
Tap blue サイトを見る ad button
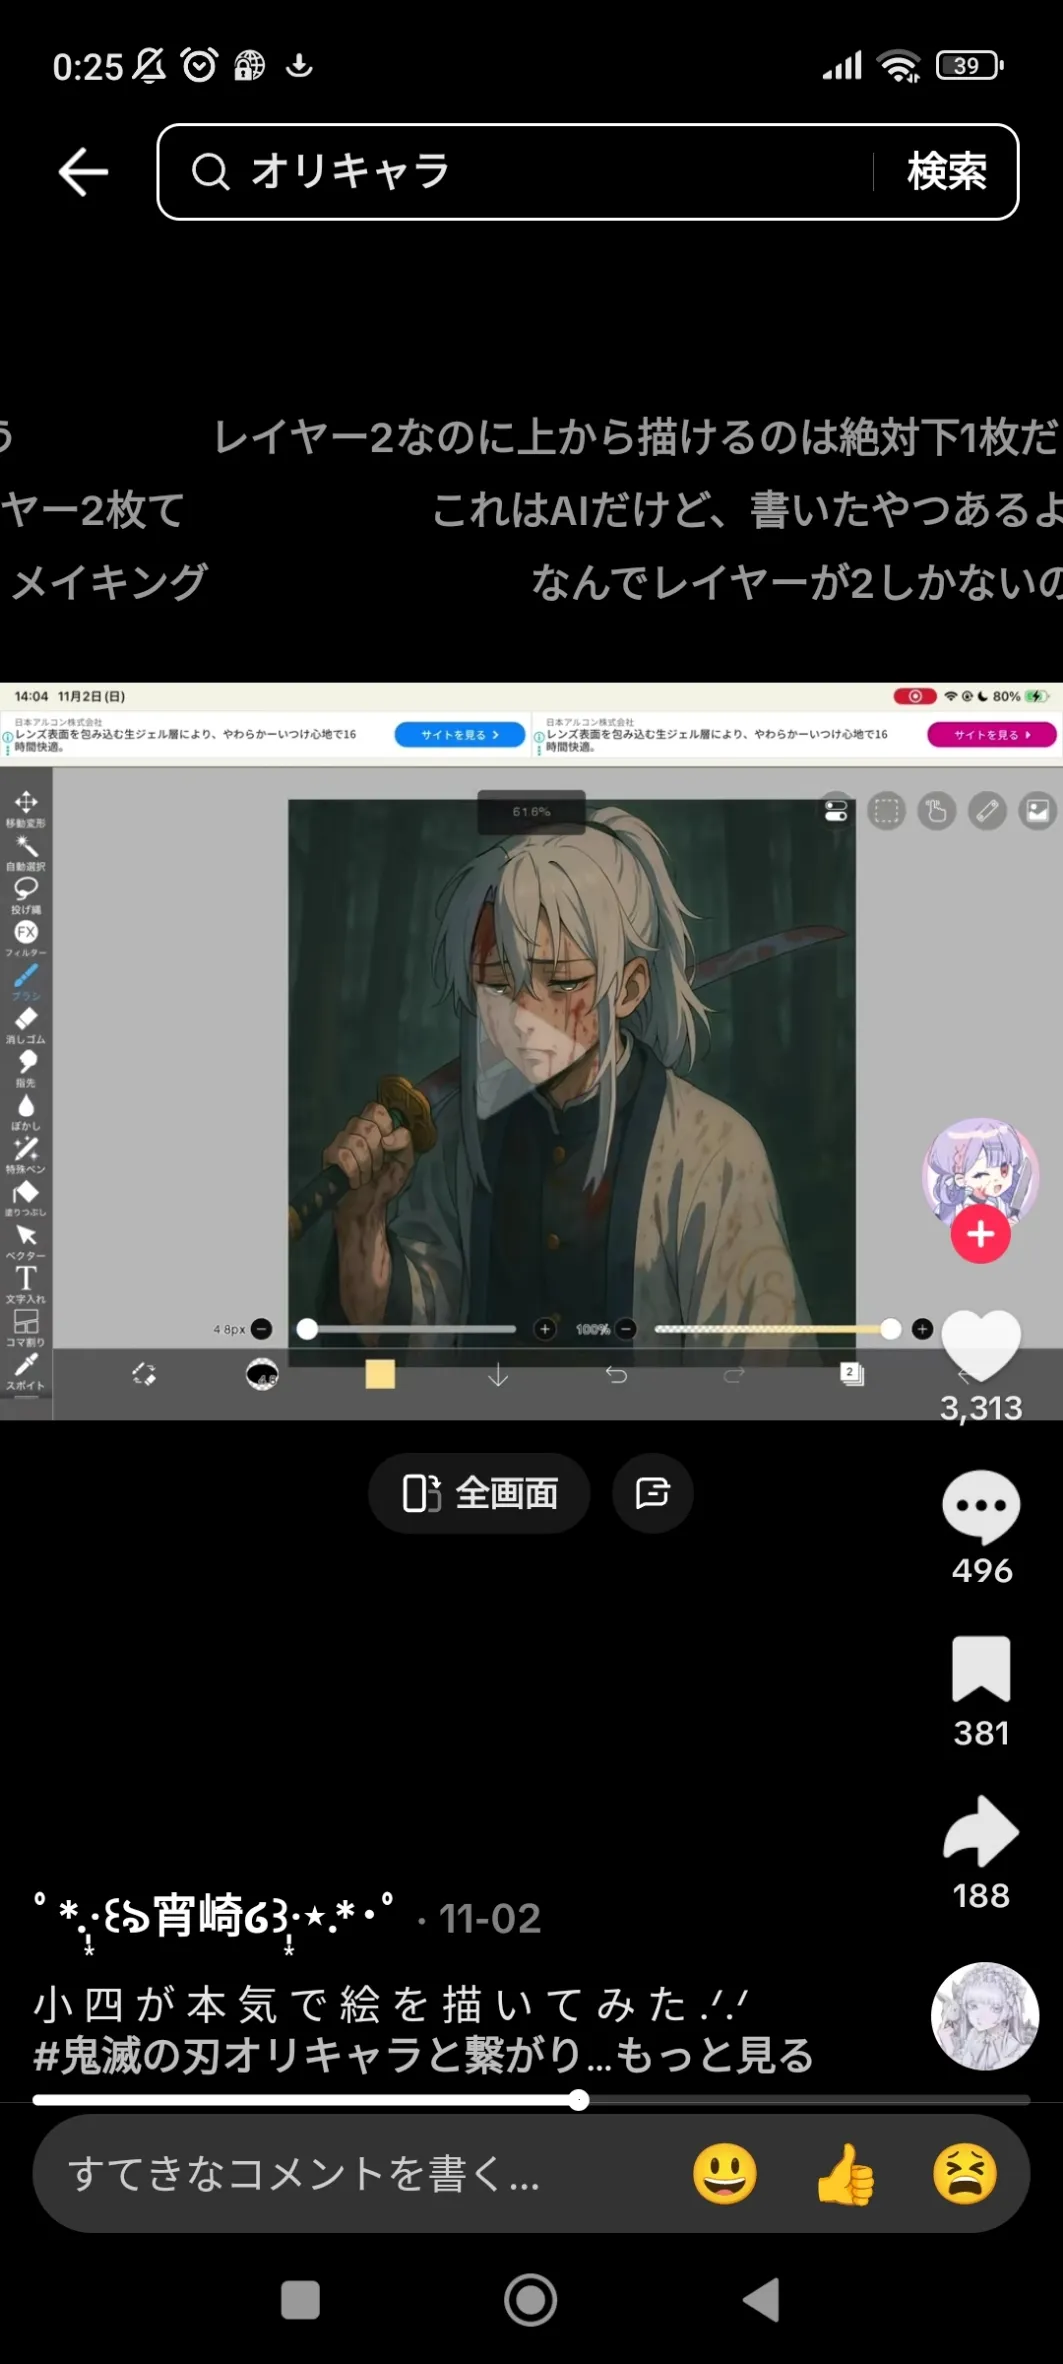point(460,734)
